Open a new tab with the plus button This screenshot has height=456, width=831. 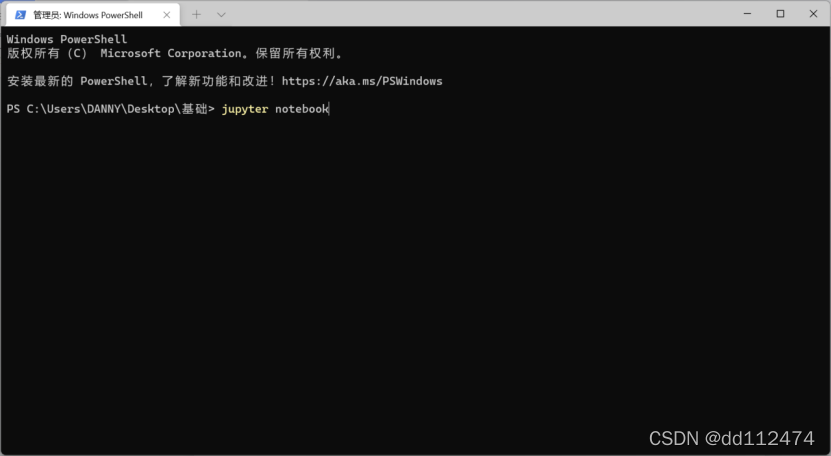coord(196,15)
